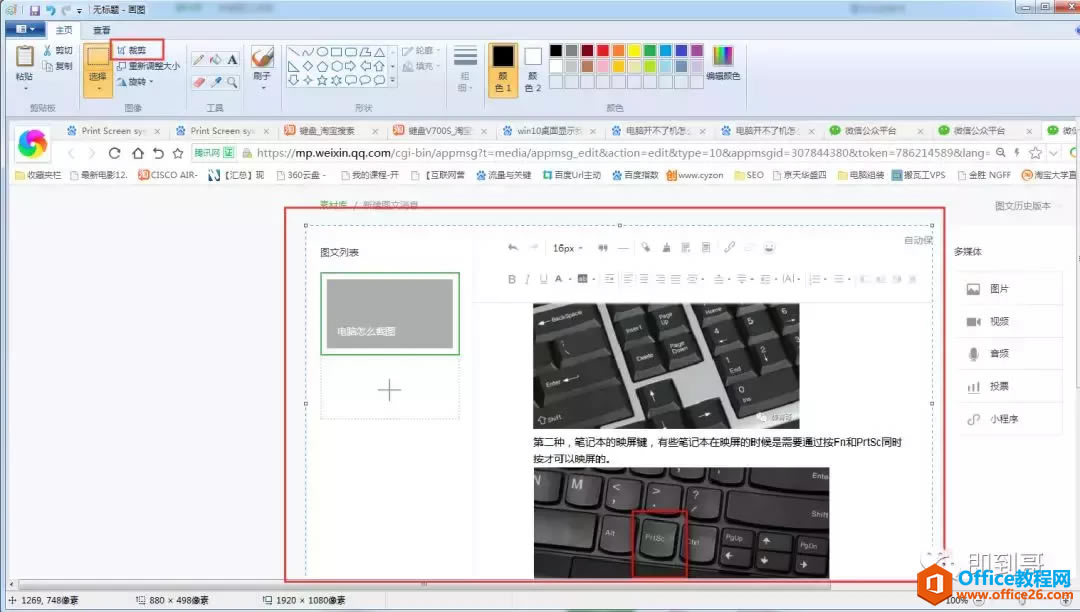Open the blue Paint file menu button
This screenshot has height=612, width=1080.
pos(25,30)
